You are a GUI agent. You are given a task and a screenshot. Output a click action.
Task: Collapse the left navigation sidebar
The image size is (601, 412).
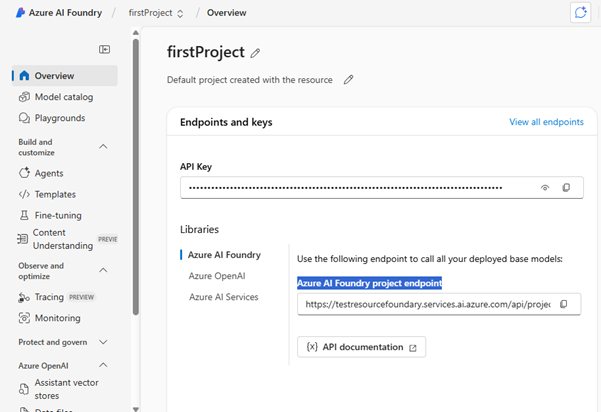coord(104,49)
